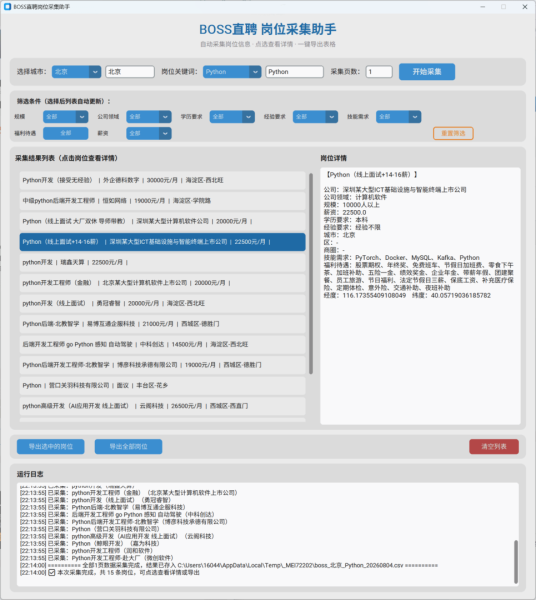Open the city selection dropdown showing 北京

[77, 72]
